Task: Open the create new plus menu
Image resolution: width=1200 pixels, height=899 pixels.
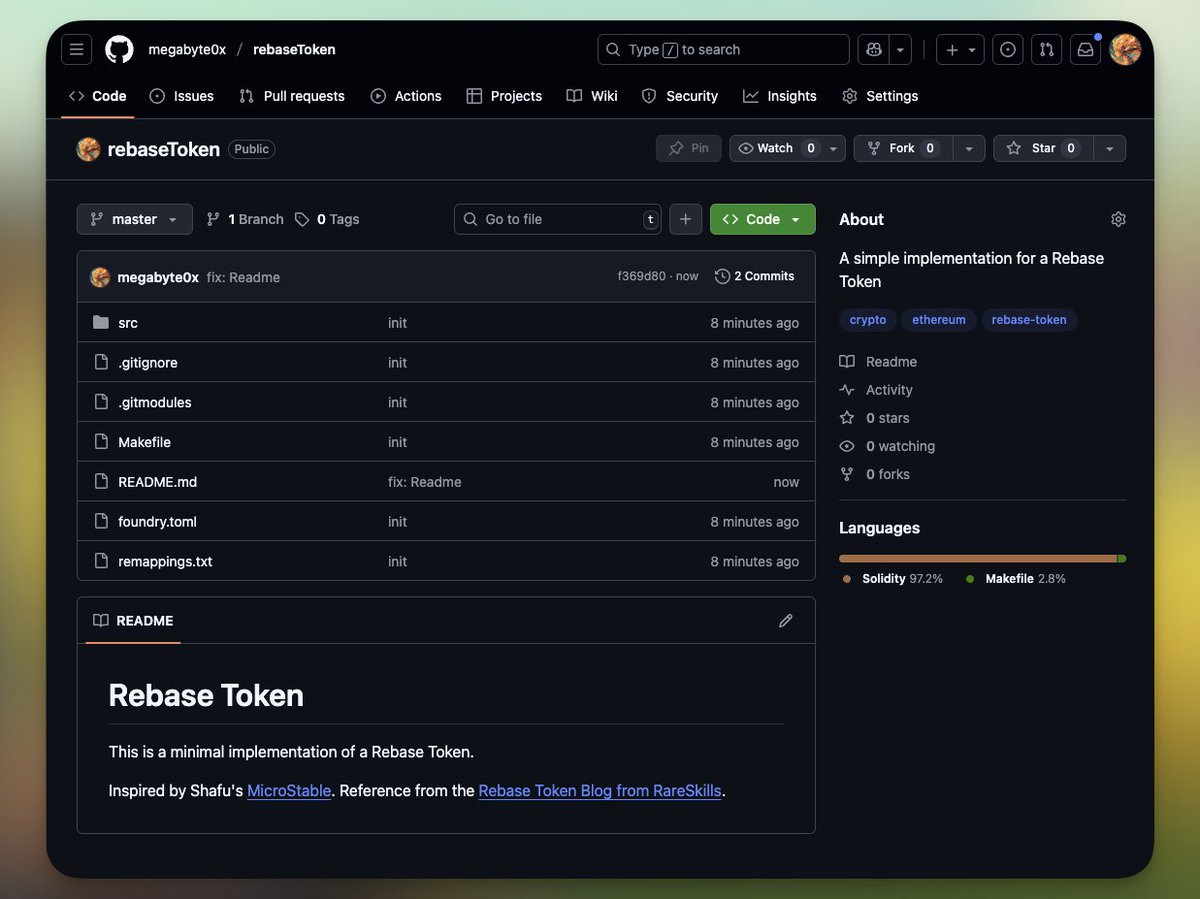Action: pyautogui.click(x=960, y=49)
